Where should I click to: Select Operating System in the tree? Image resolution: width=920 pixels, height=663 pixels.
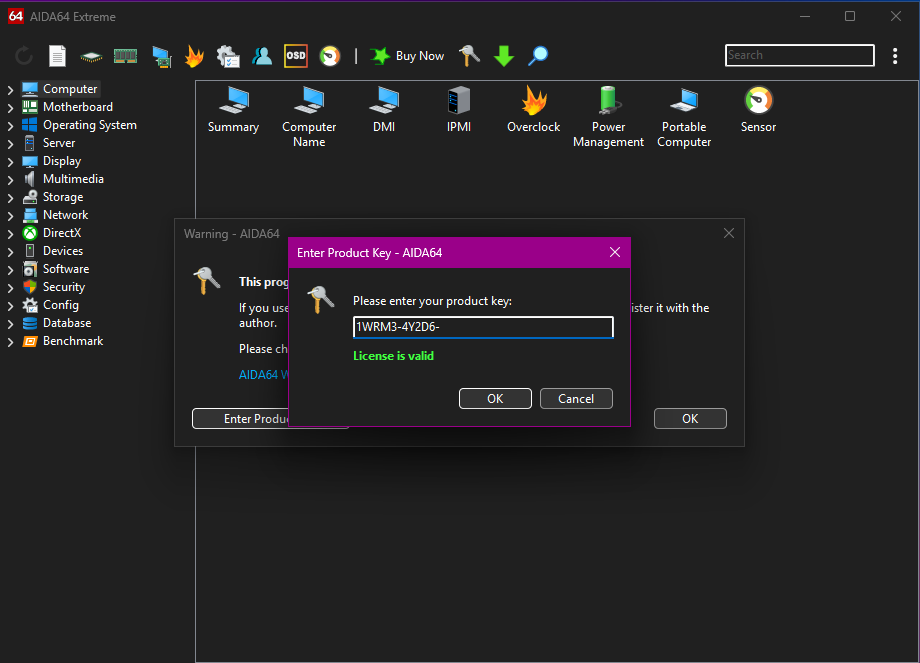(90, 125)
